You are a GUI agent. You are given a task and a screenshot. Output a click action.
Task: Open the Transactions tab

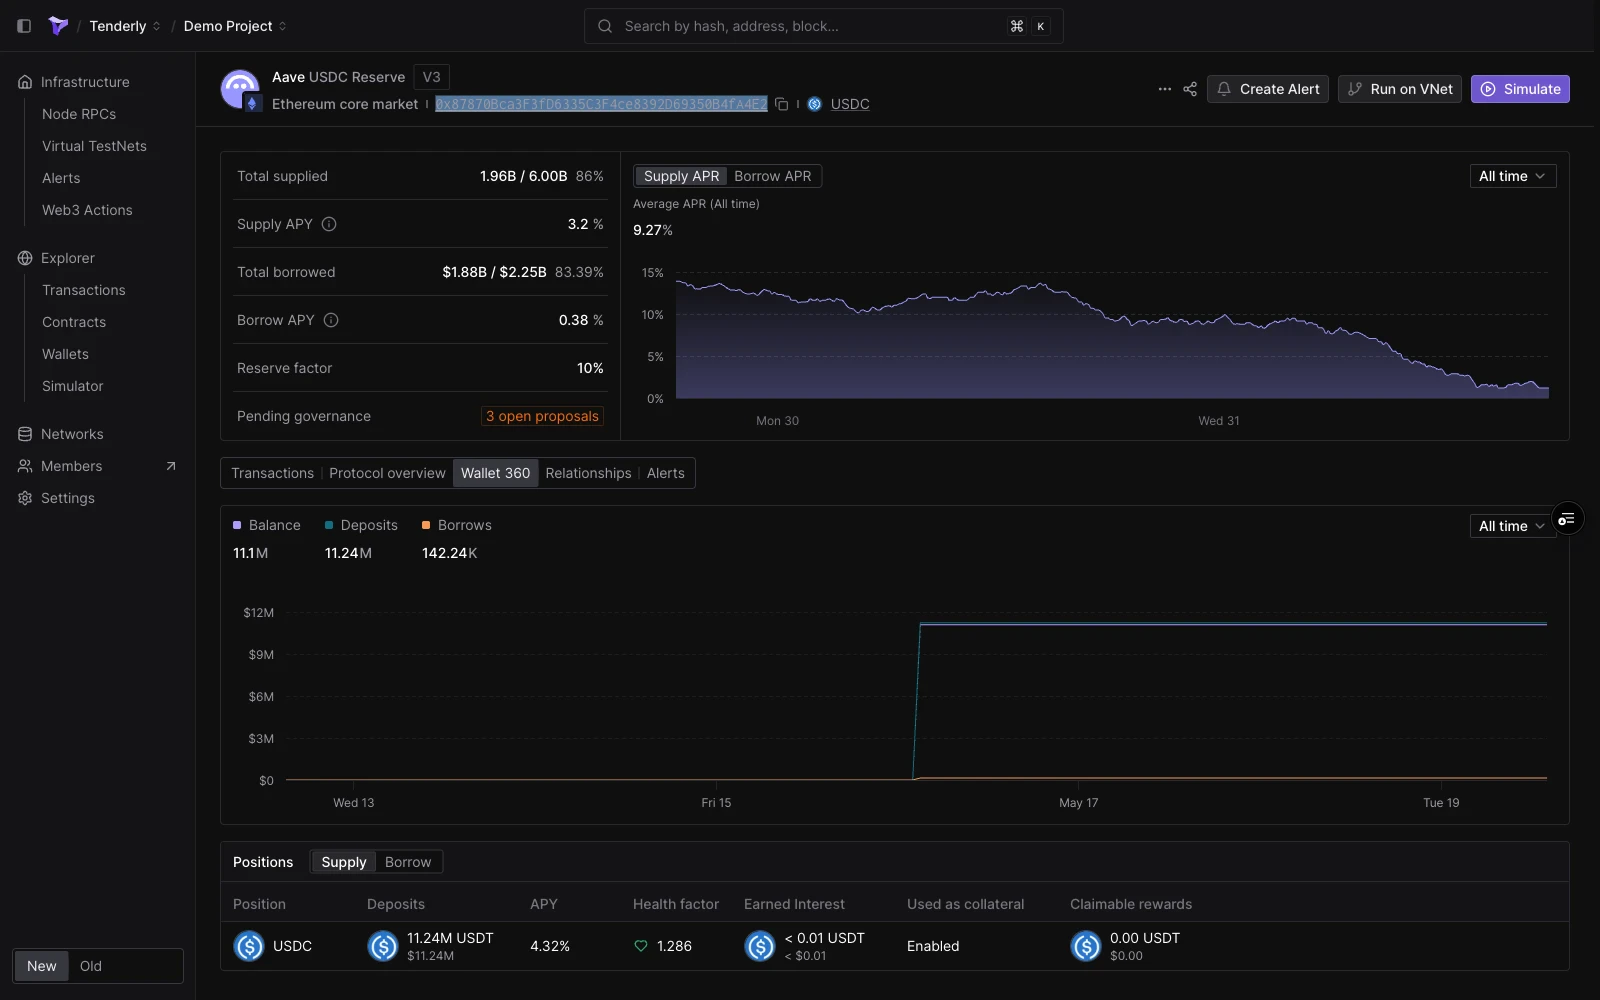[x=272, y=473]
